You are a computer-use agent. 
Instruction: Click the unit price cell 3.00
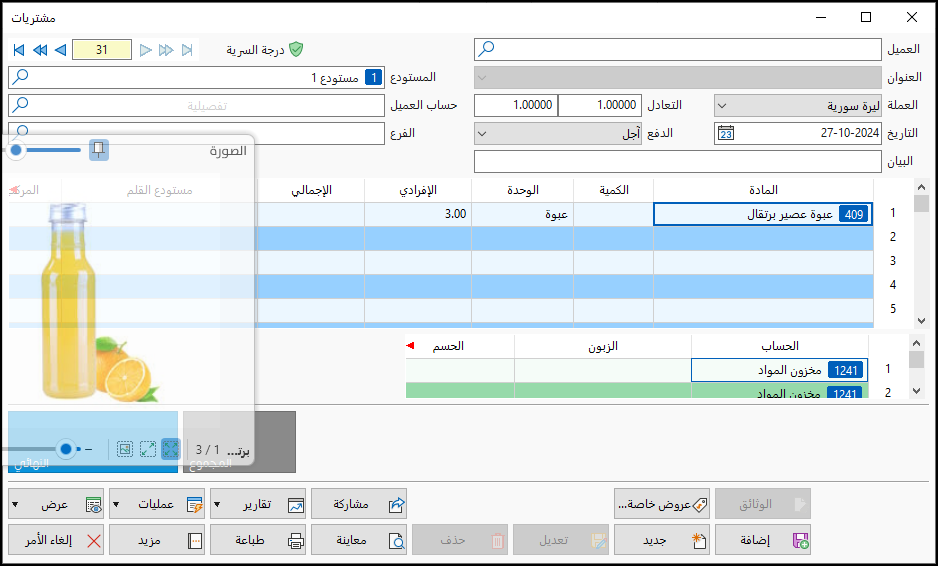pos(418,214)
